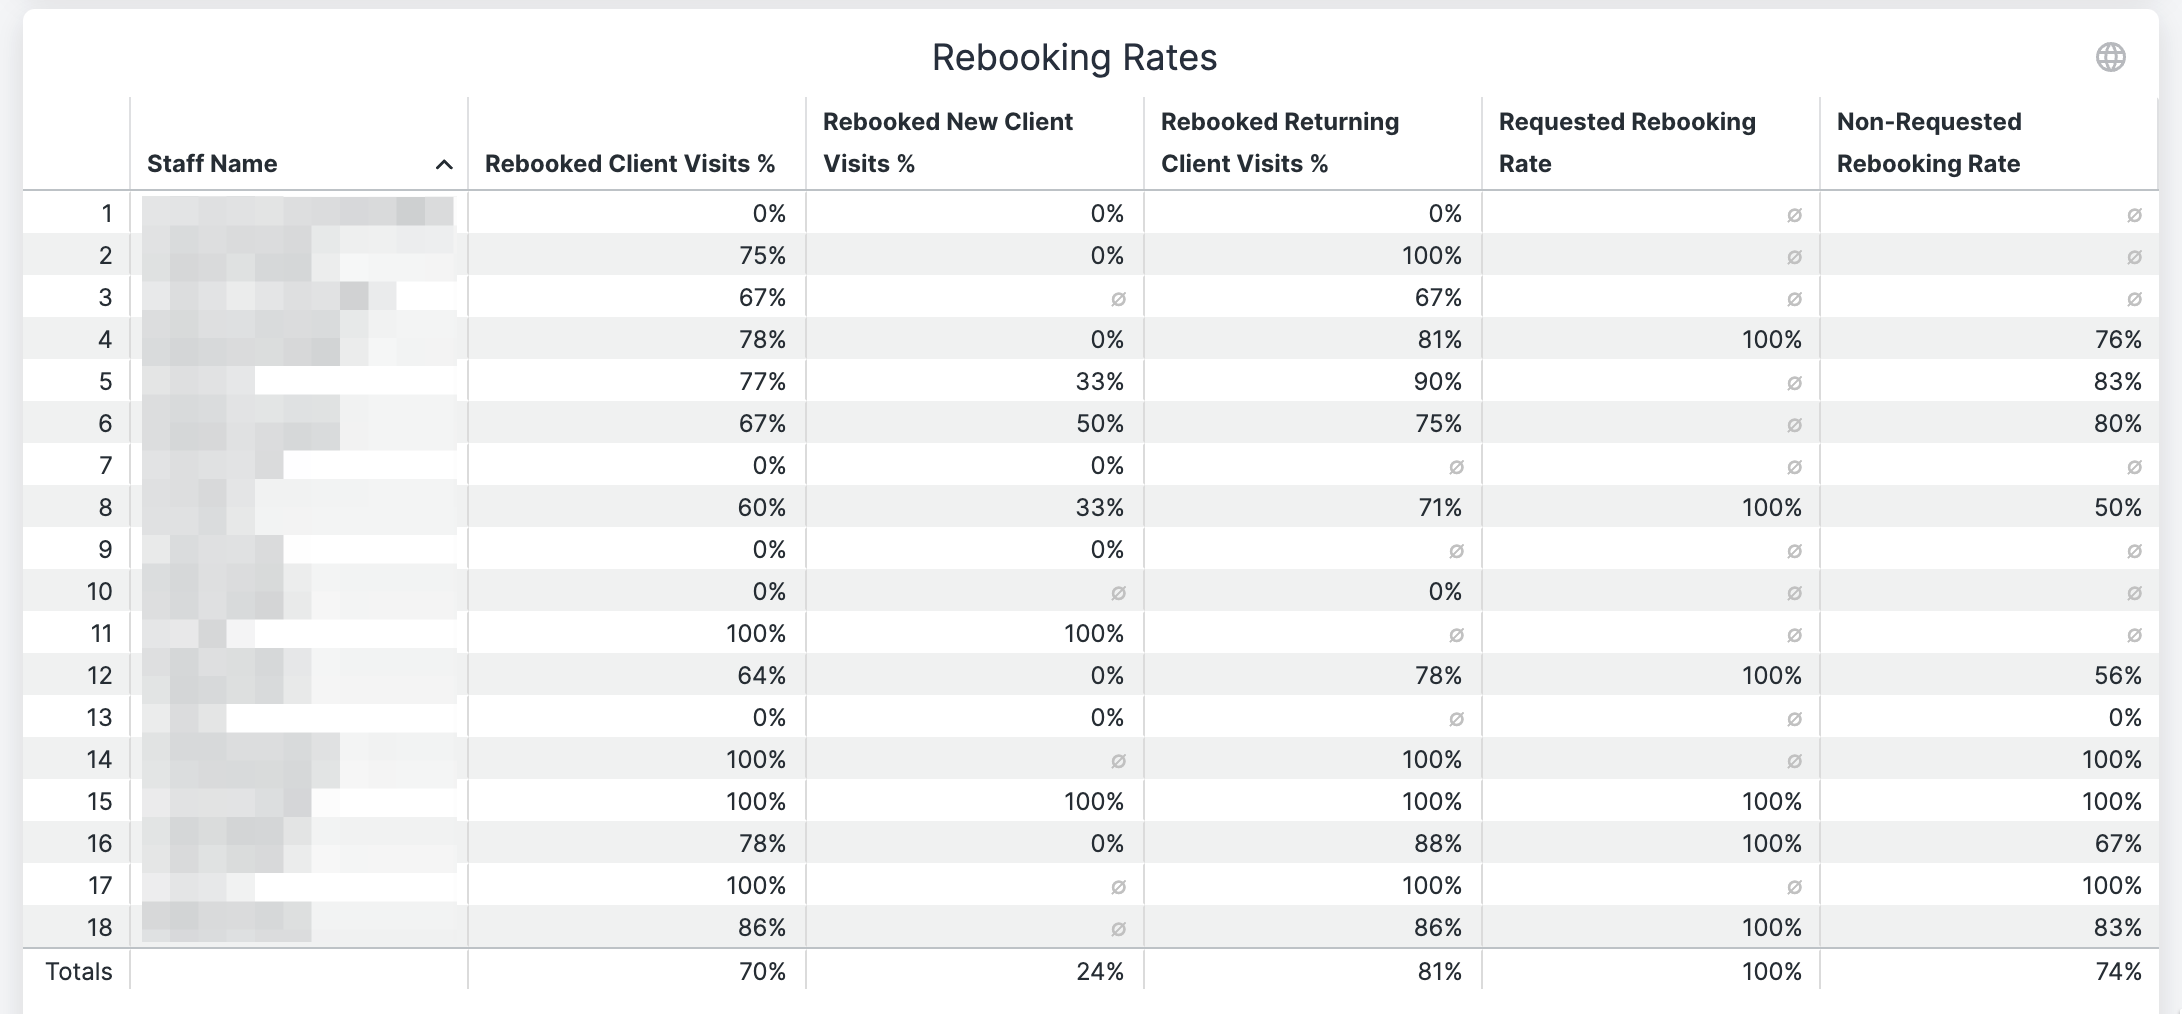Viewport: 2182px width, 1014px height.
Task: Click the null icon in row 3 new client column
Action: tap(1118, 299)
